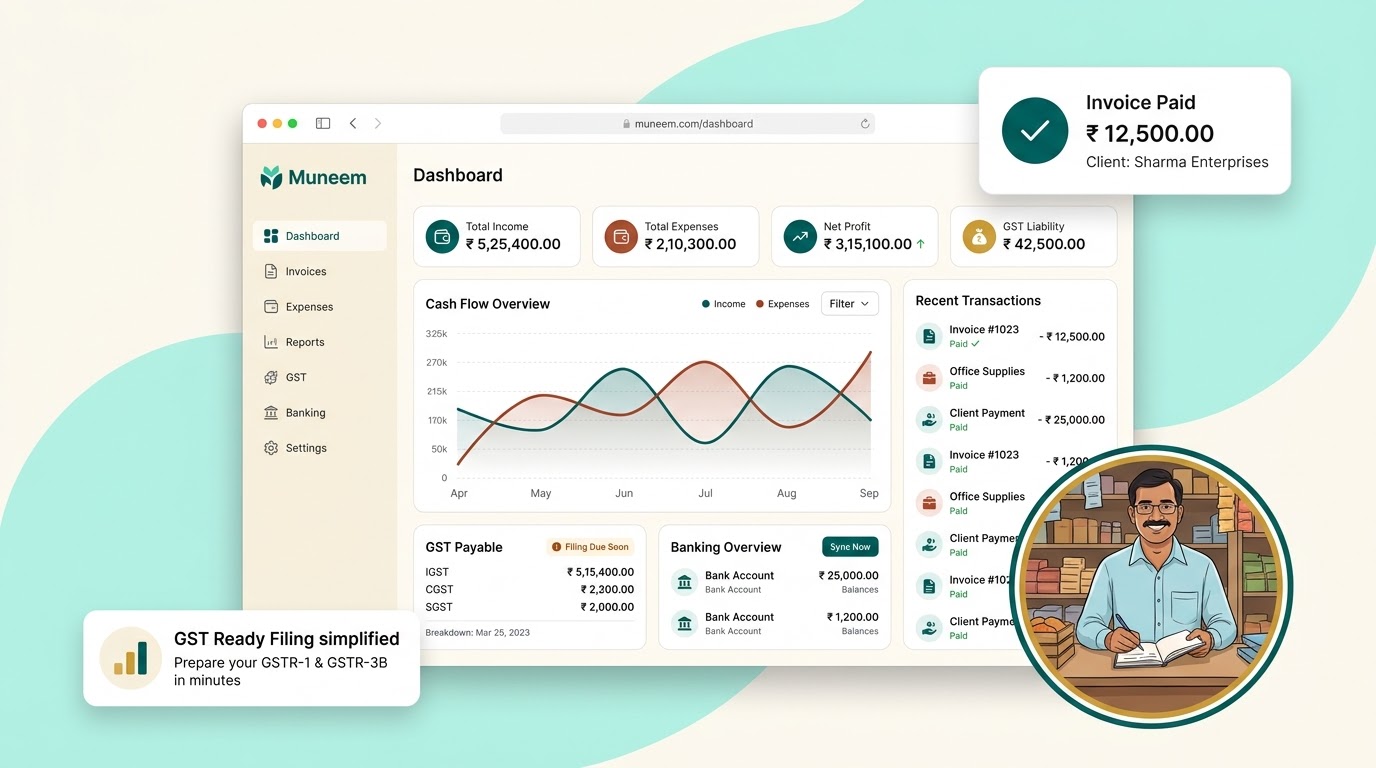Click the IGST amount ₹ 5,15,400.00
Screen dimensions: 1376x768
[x=600, y=572]
